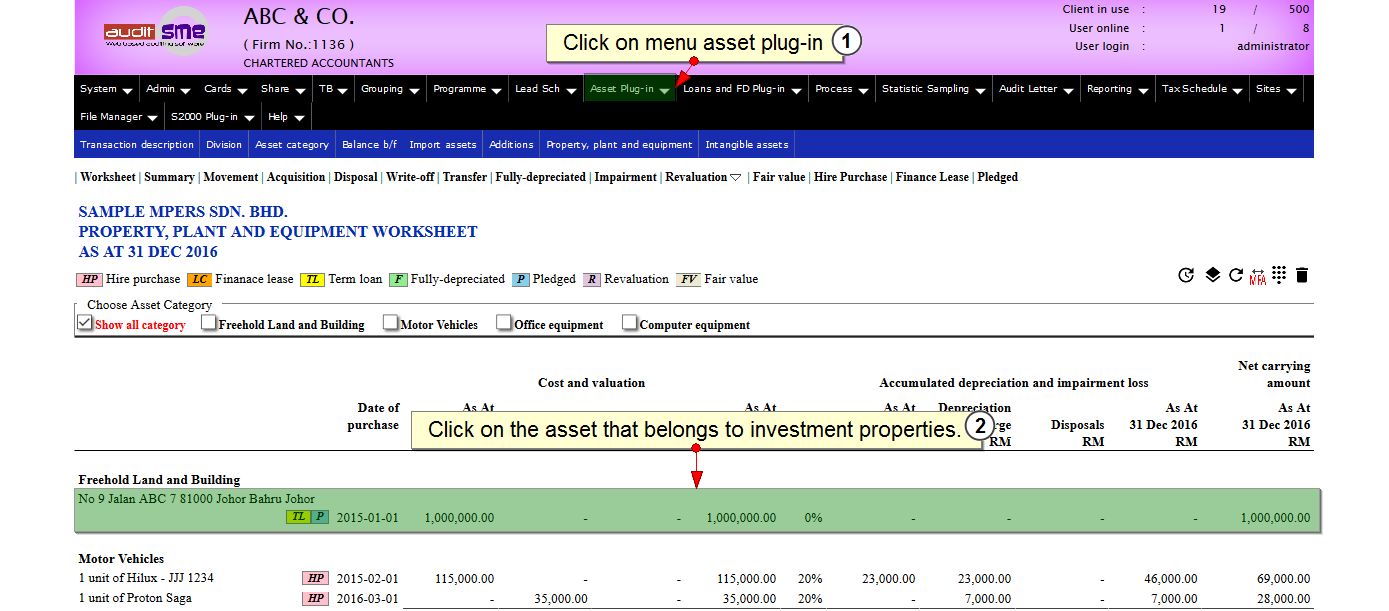Open the Asset Plug-in dropdown menu
The height and width of the screenshot is (611, 1389).
coord(629,89)
